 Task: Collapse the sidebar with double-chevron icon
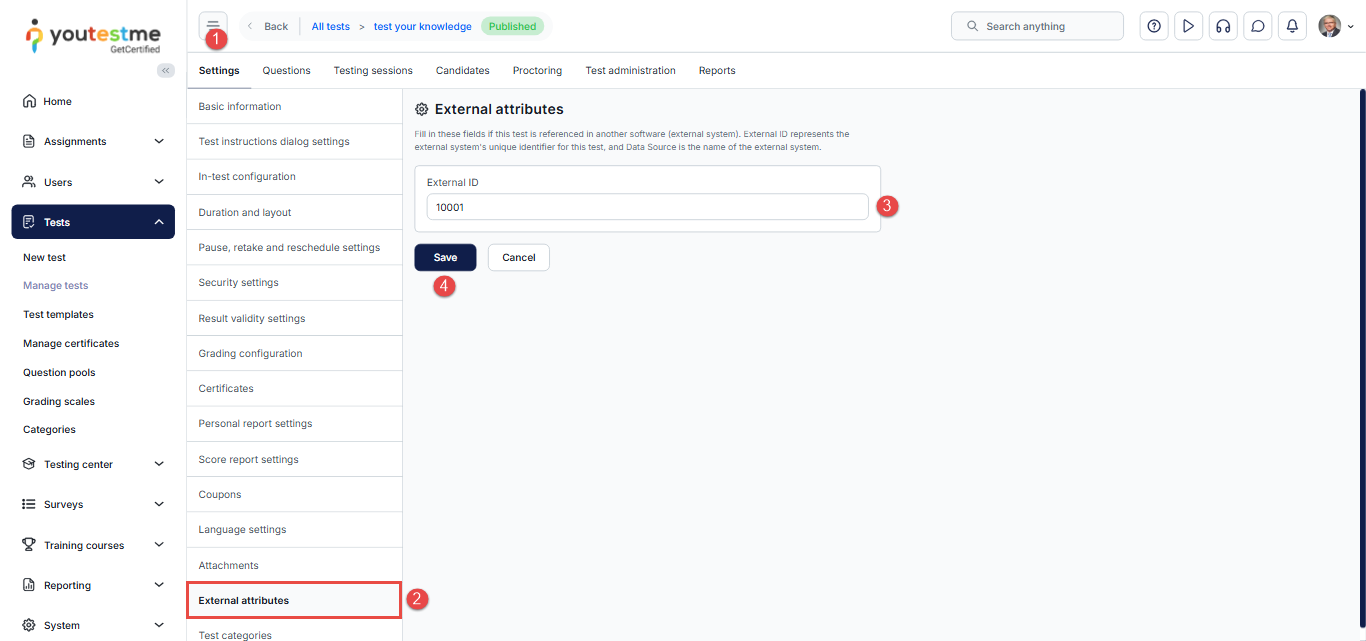pyautogui.click(x=166, y=70)
